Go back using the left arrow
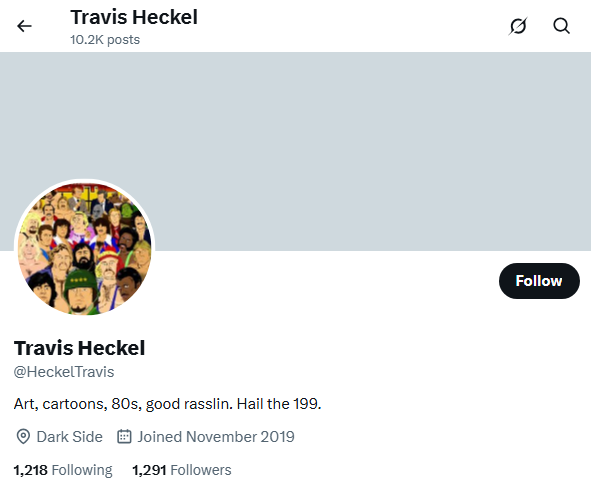 (x=24, y=26)
